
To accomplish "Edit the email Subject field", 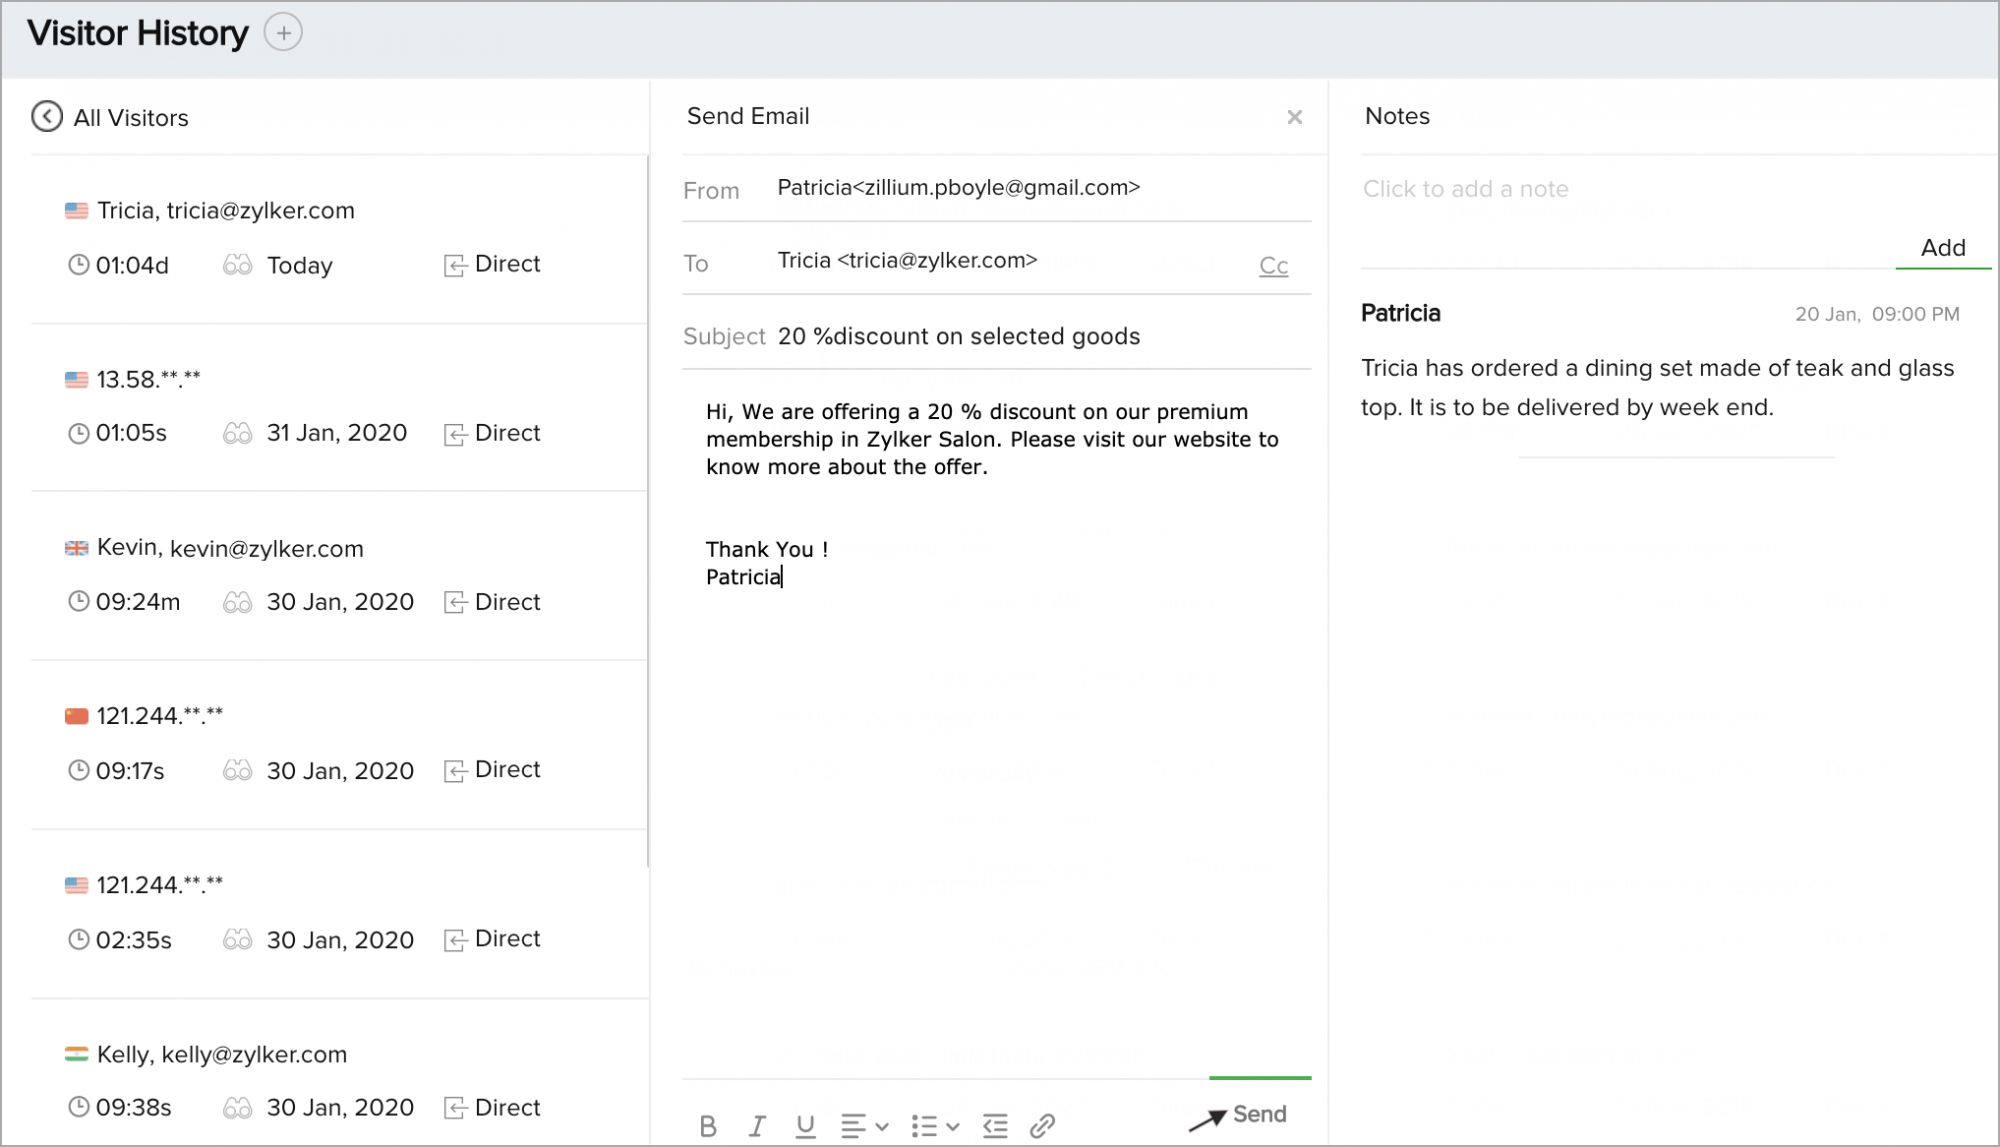I will (1040, 337).
